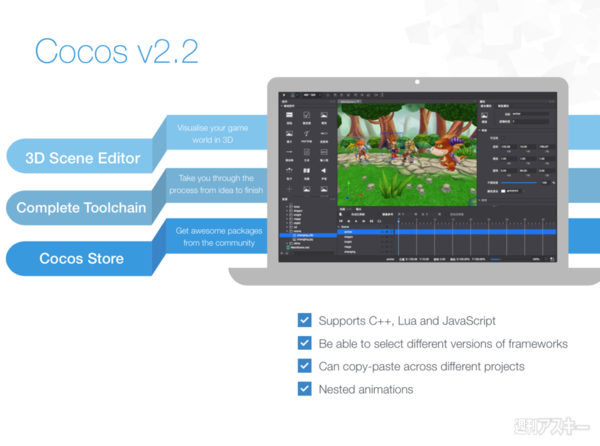Expand the mage folder arrow in resources
The width and height of the screenshot is (600, 446).
point(287,219)
